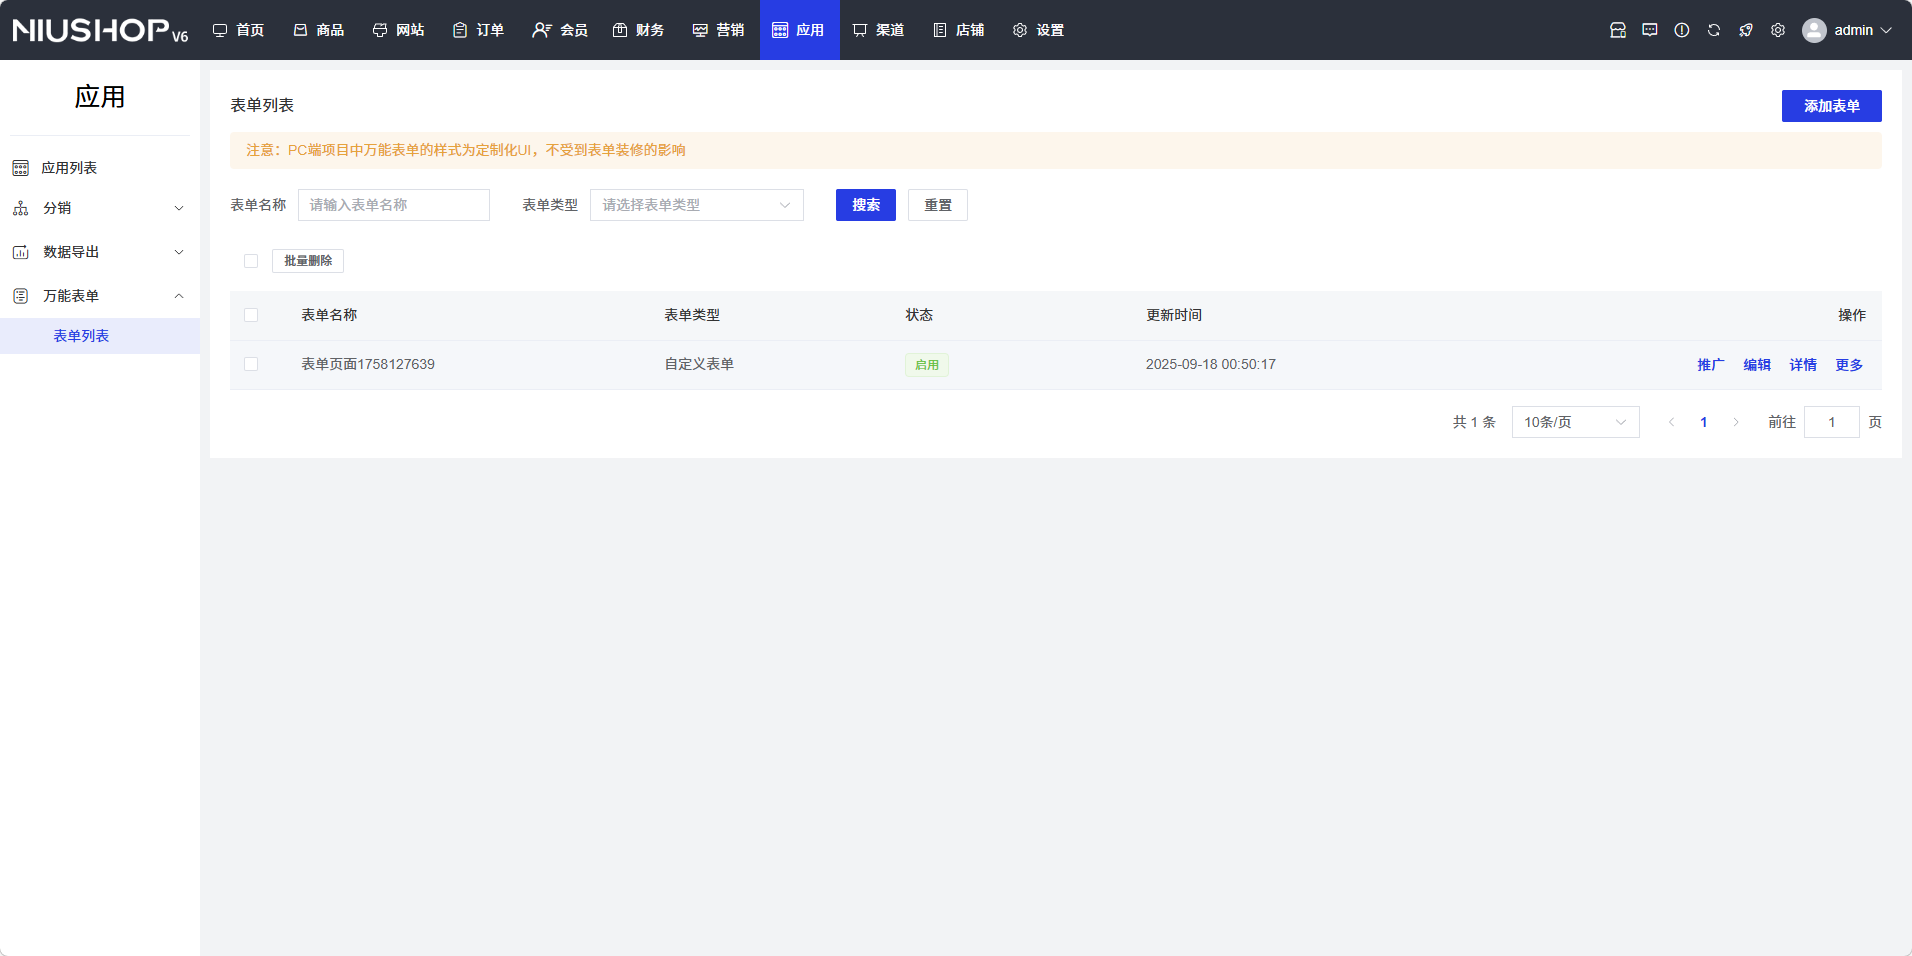Tick the checkbox next to 批量删除
The image size is (1912, 956).
coord(251,261)
